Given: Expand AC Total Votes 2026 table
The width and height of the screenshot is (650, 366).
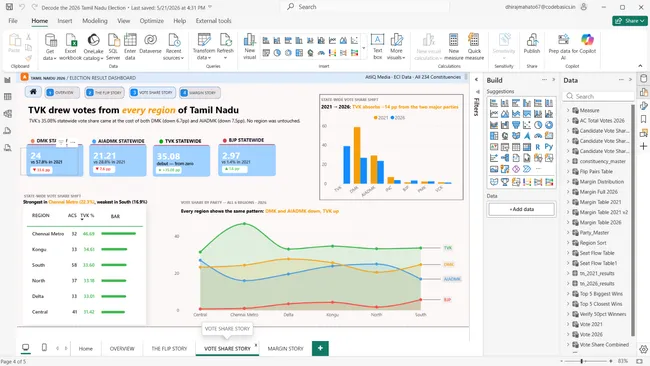Looking at the screenshot, I should [x=568, y=121].
